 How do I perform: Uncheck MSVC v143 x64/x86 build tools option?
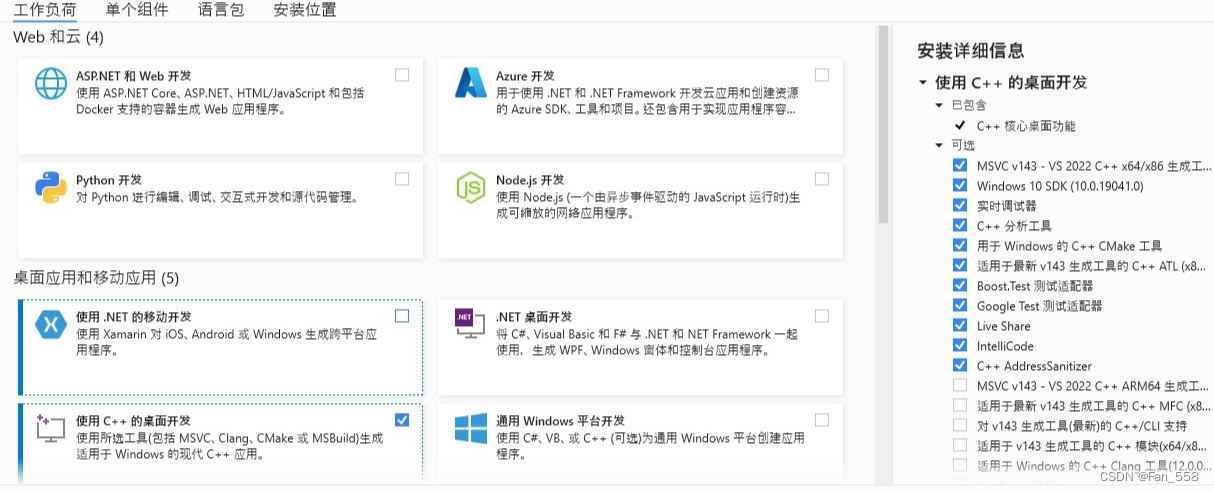(x=960, y=165)
